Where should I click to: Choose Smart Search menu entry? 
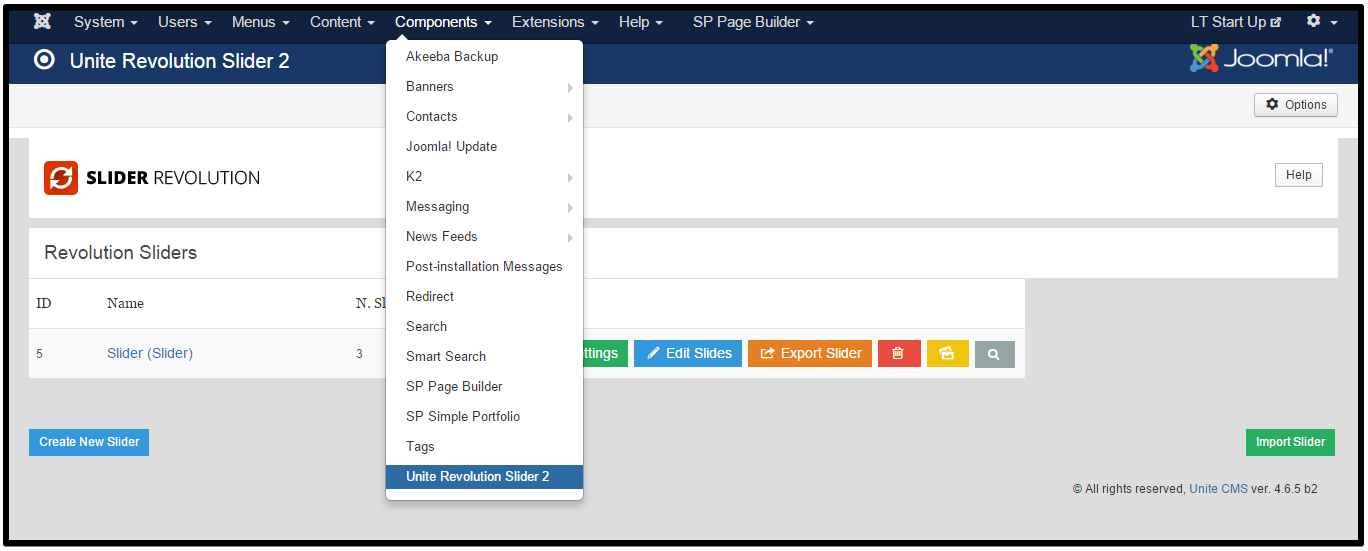pyautogui.click(x=484, y=357)
